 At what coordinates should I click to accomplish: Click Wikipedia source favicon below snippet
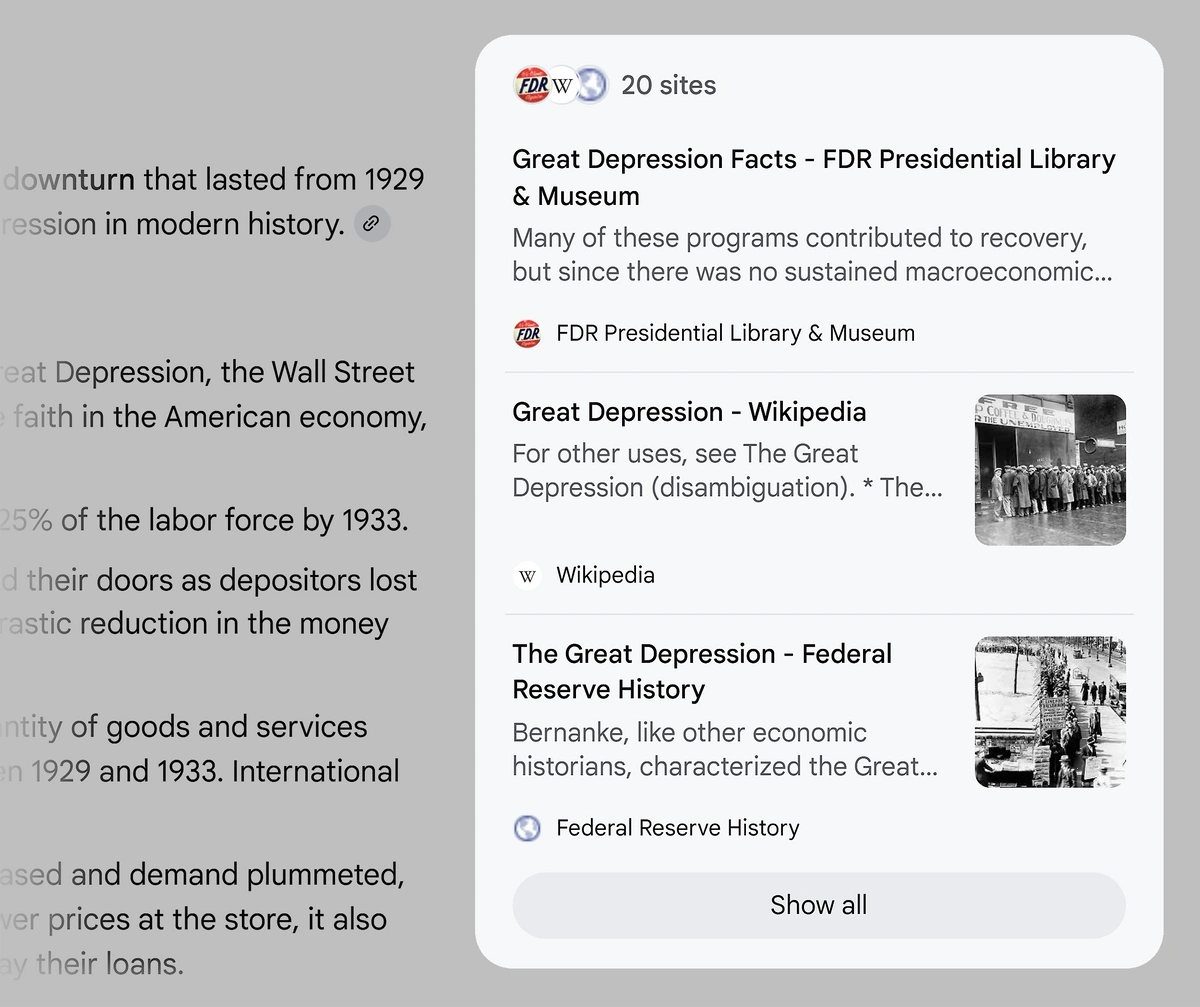point(527,575)
